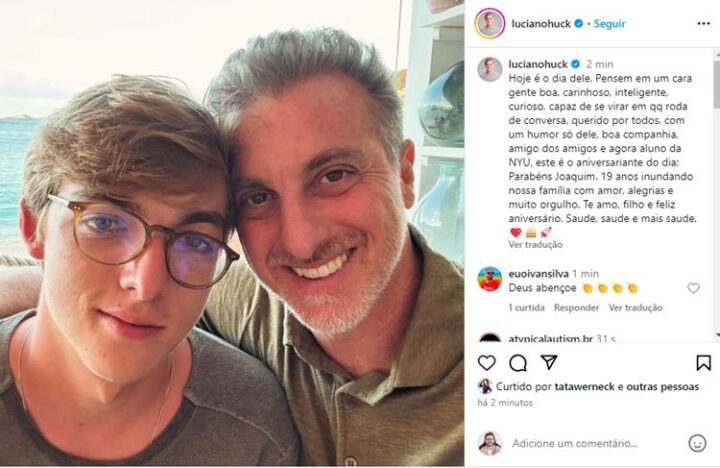Screen dimensions: 720x468
Task: Open the emoji picker in the comment box
Action: (x=697, y=443)
